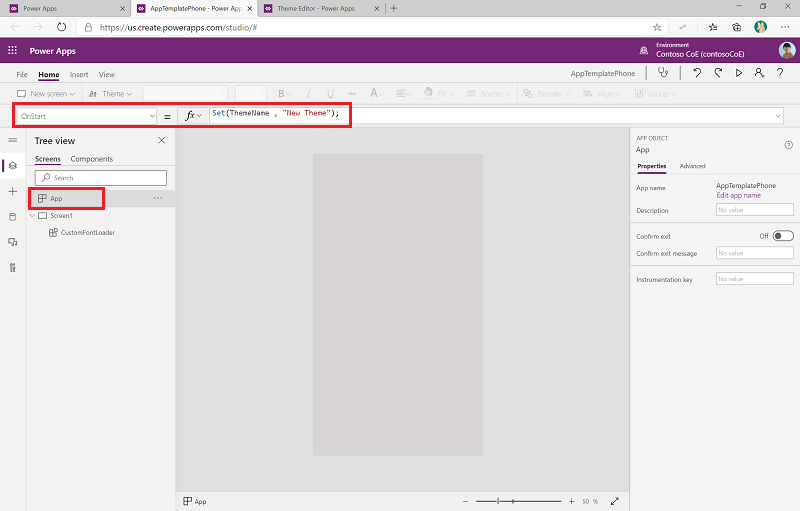
Task: Click the AppTemplatePhone app title
Action: tap(603, 73)
